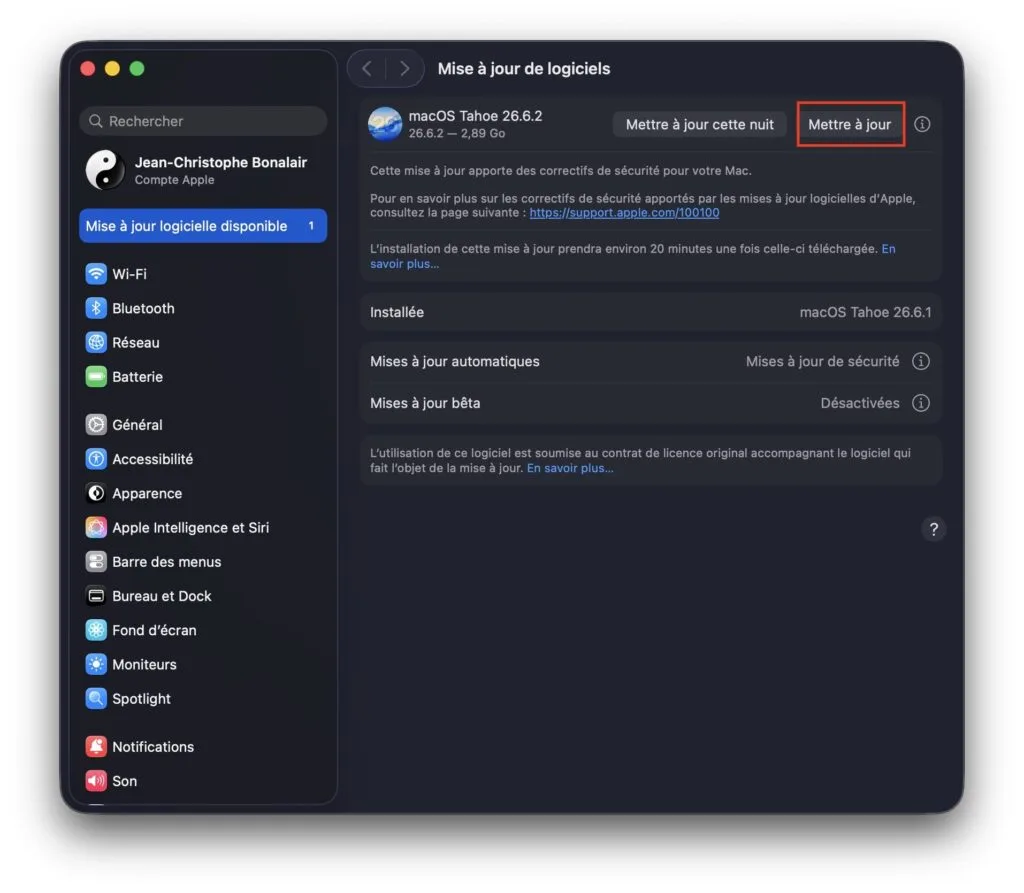Open the support.apple.com/100100 link
1024x893 pixels.
(x=624, y=213)
